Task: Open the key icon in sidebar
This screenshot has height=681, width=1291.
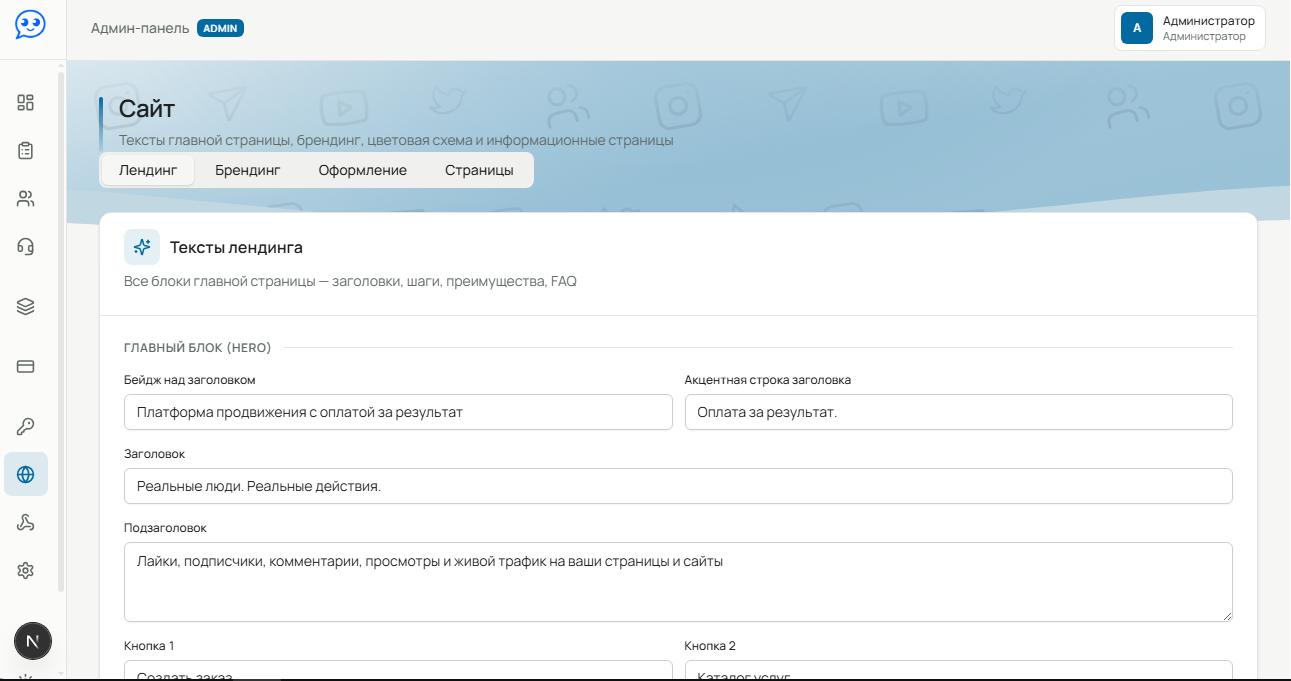Action: (26, 426)
